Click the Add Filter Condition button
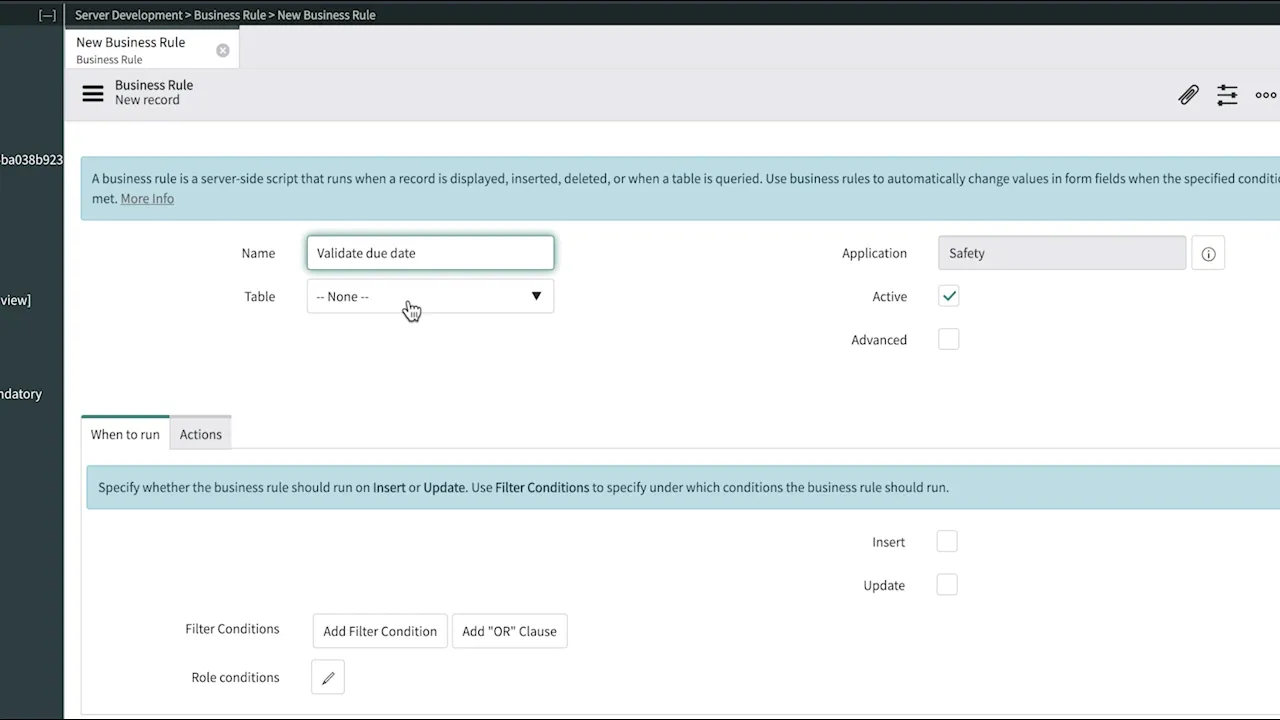 tap(379, 631)
